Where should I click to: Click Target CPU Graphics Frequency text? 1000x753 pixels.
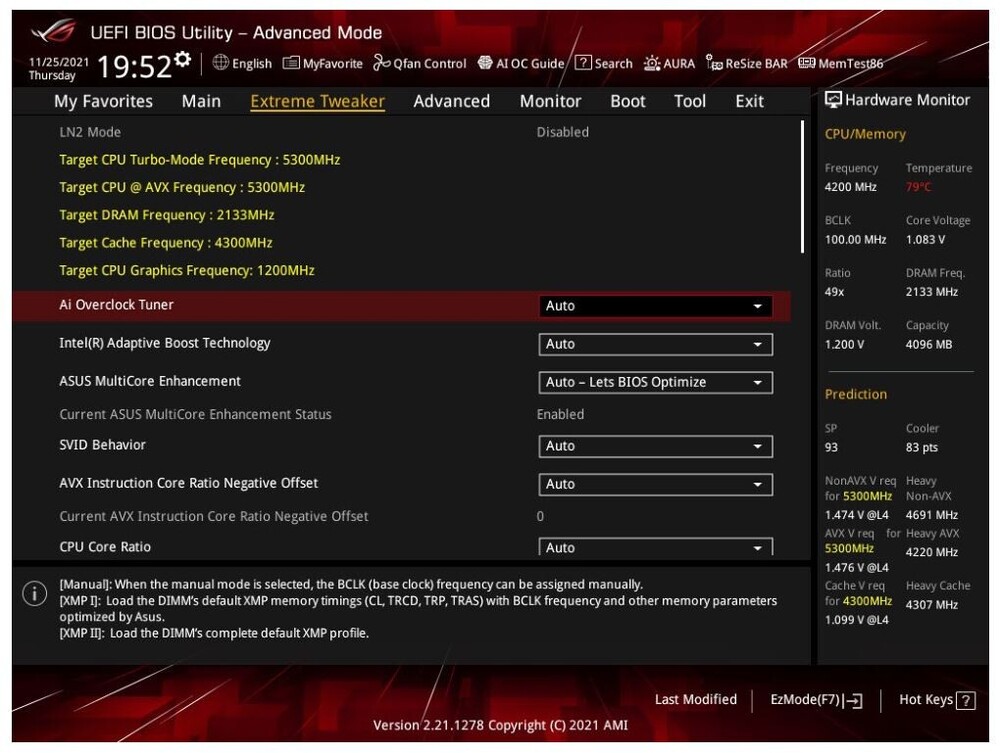tap(187, 270)
